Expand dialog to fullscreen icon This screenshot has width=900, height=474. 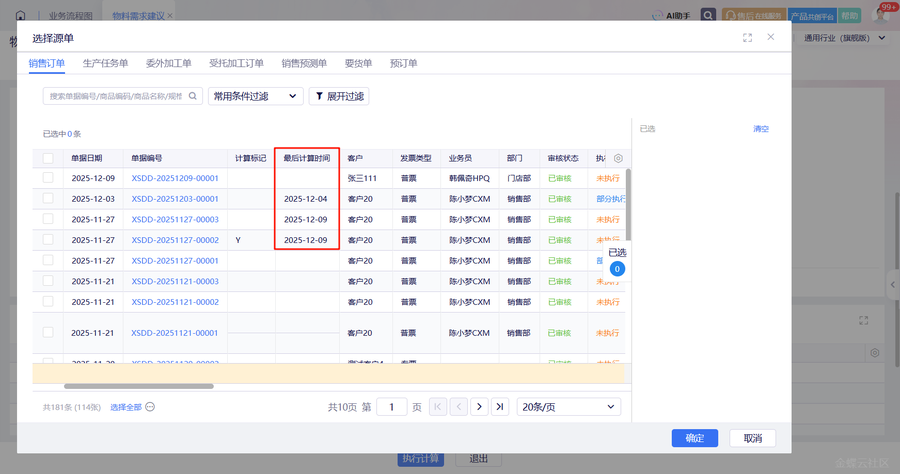[747, 38]
